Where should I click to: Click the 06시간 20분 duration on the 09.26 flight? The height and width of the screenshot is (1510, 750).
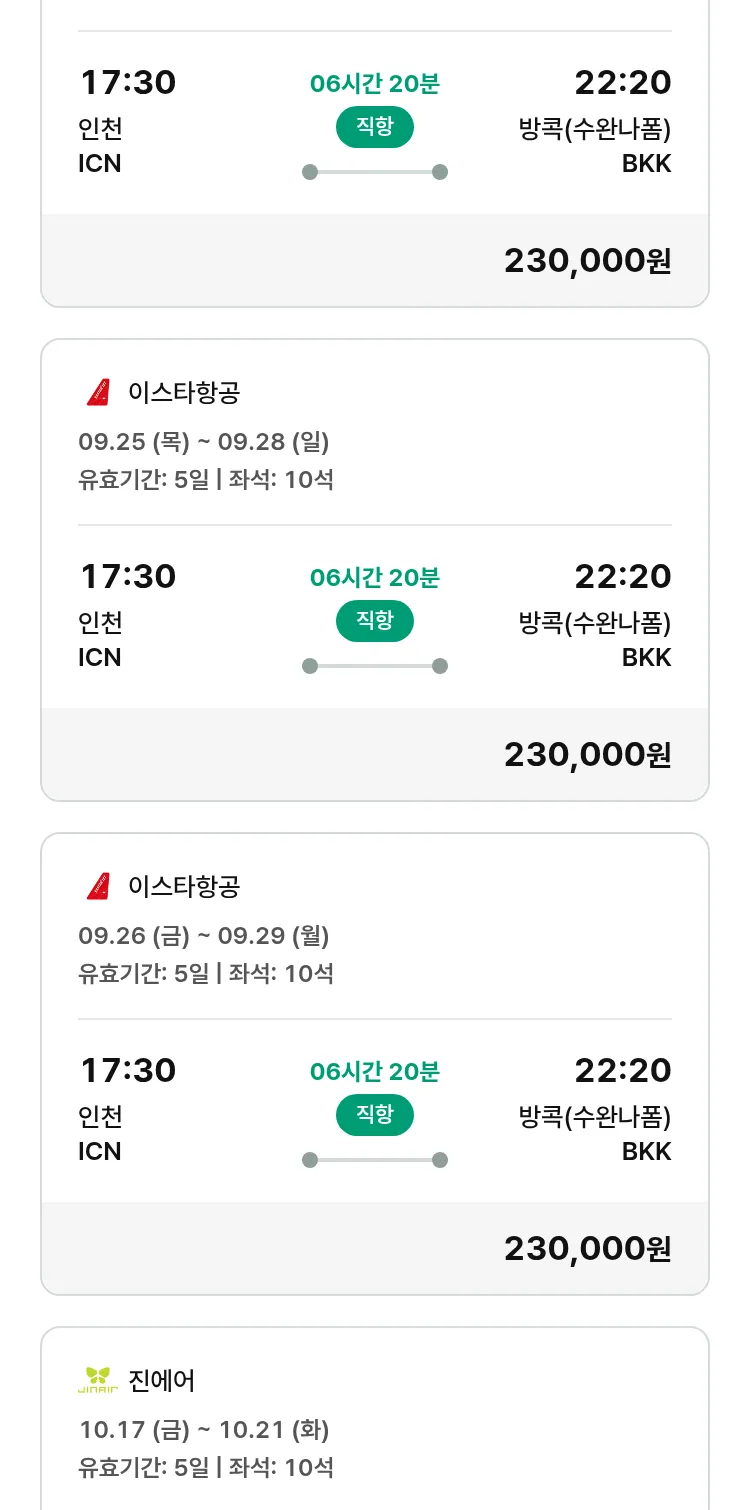pyautogui.click(x=375, y=1072)
